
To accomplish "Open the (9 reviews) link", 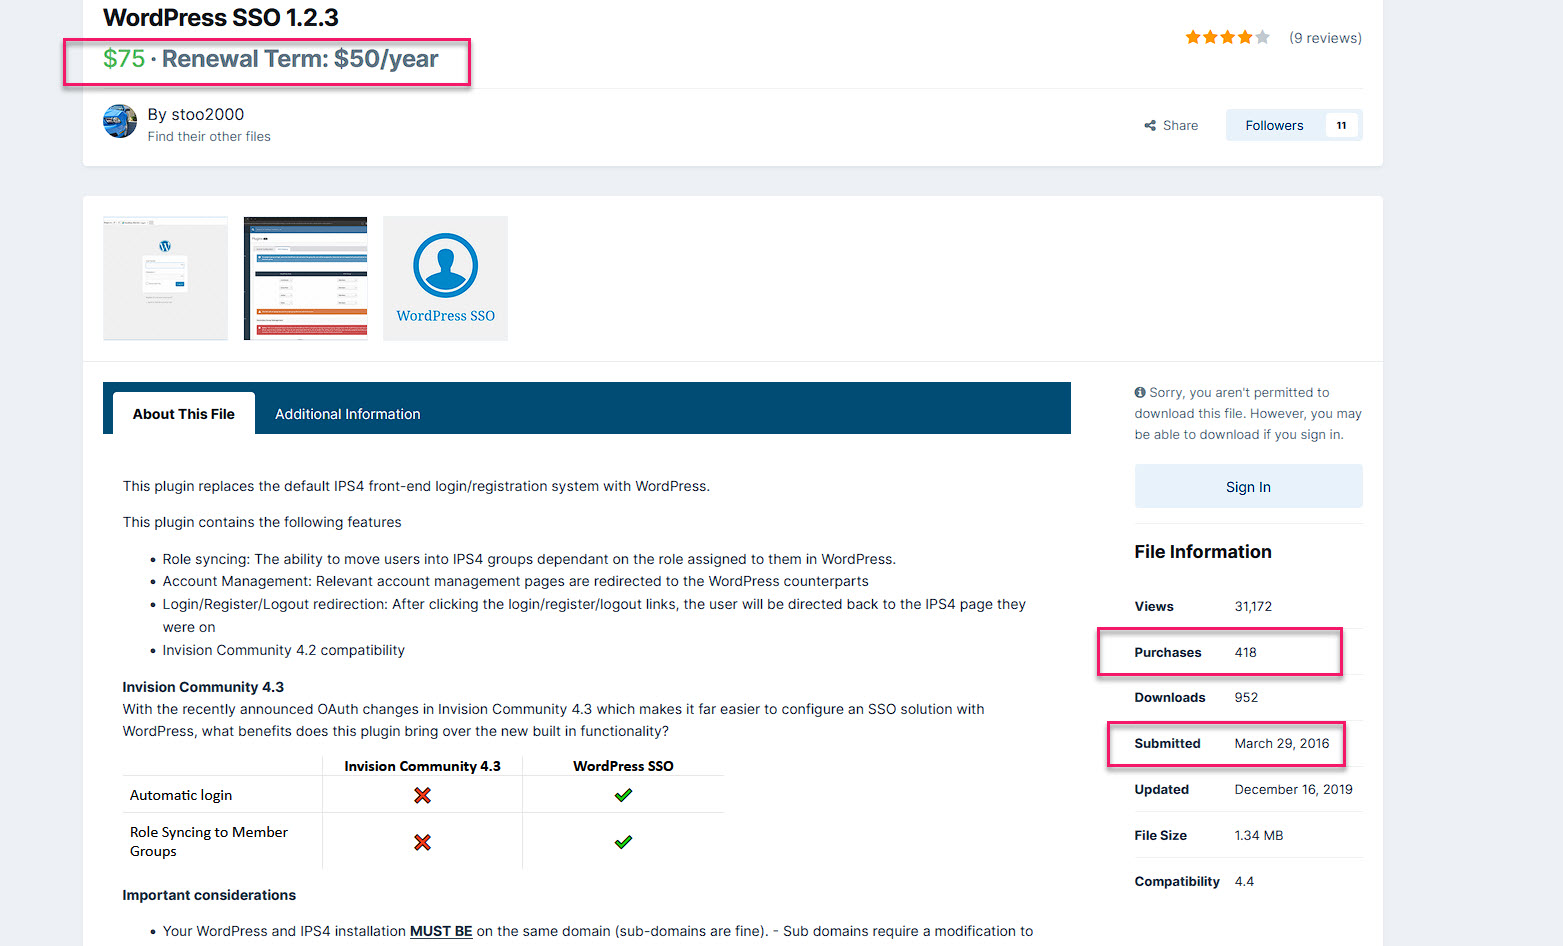I will coord(1325,38).
